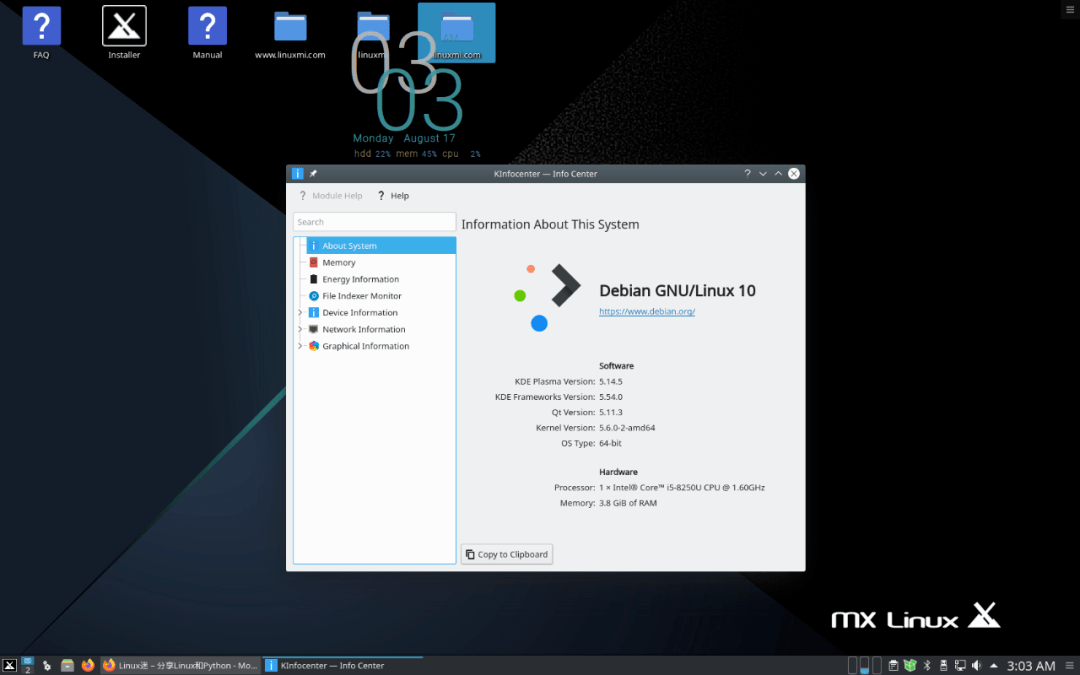Click the Bluetooth tray icon

[927, 665]
